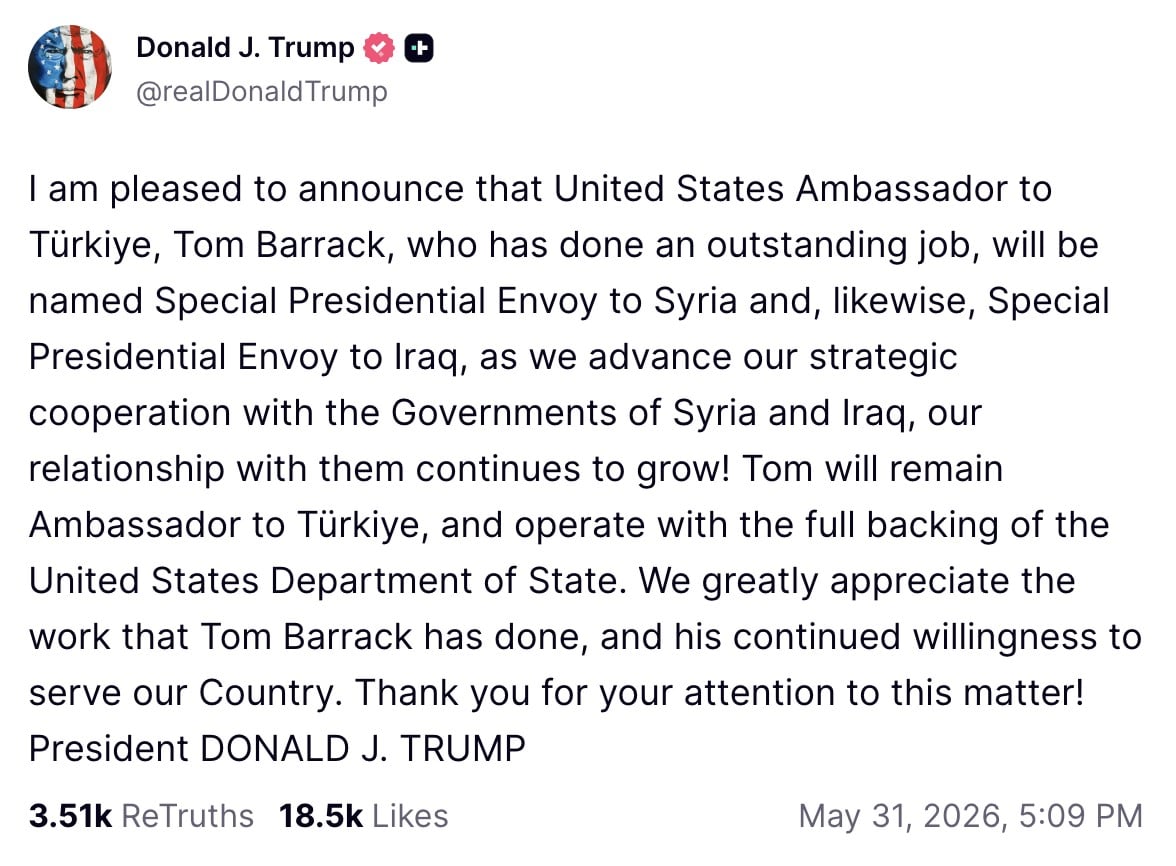Click the "Tom will remain" phrase
Image resolution: width=1176 pixels, height=866 pixels.
(x=872, y=469)
